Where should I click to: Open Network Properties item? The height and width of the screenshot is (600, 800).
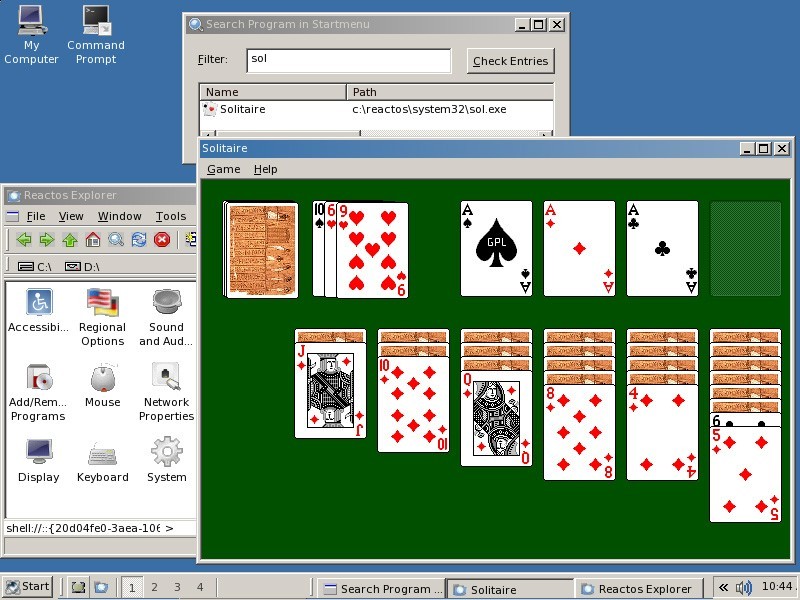pyautogui.click(x=166, y=393)
